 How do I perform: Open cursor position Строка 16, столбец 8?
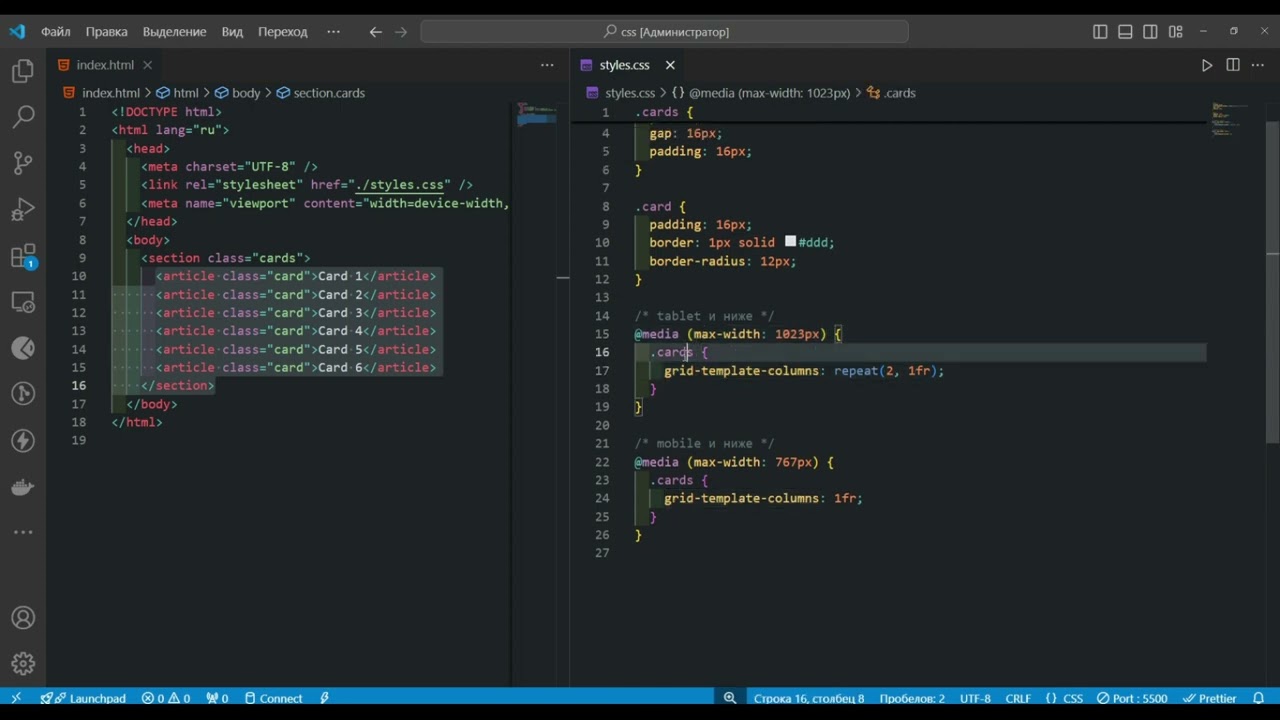[x=809, y=698]
